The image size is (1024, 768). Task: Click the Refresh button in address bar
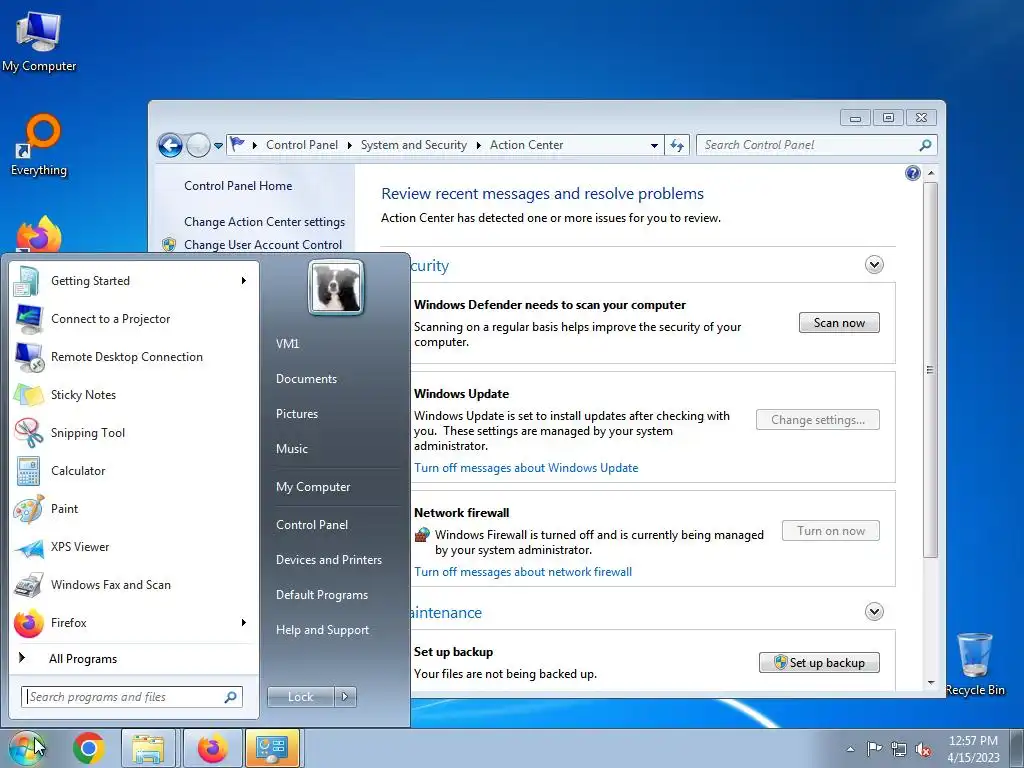click(x=677, y=145)
